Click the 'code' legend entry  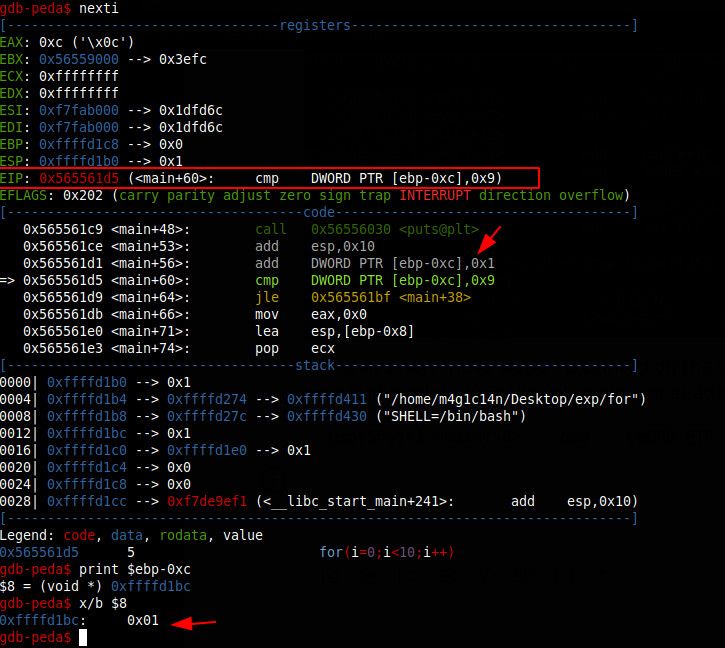[x=79, y=536]
